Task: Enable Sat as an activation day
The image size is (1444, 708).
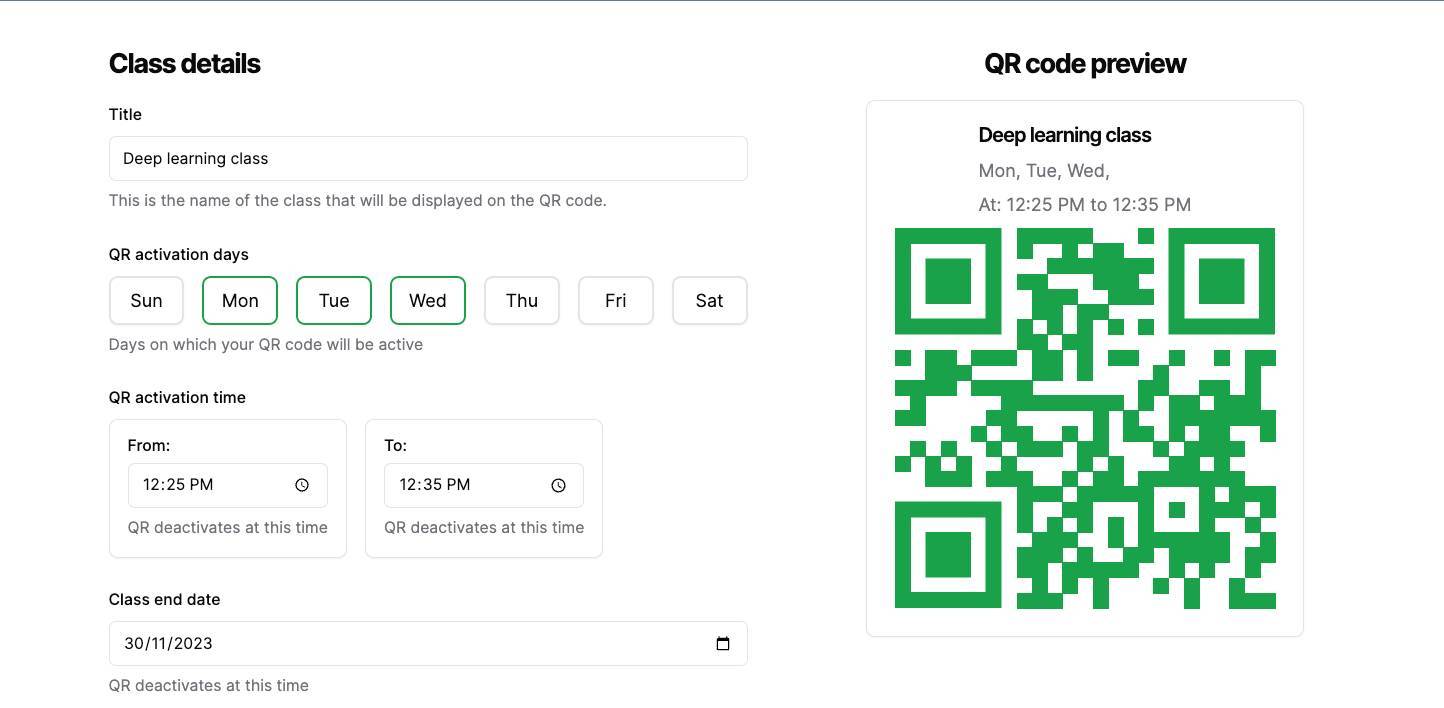Action: tap(710, 301)
